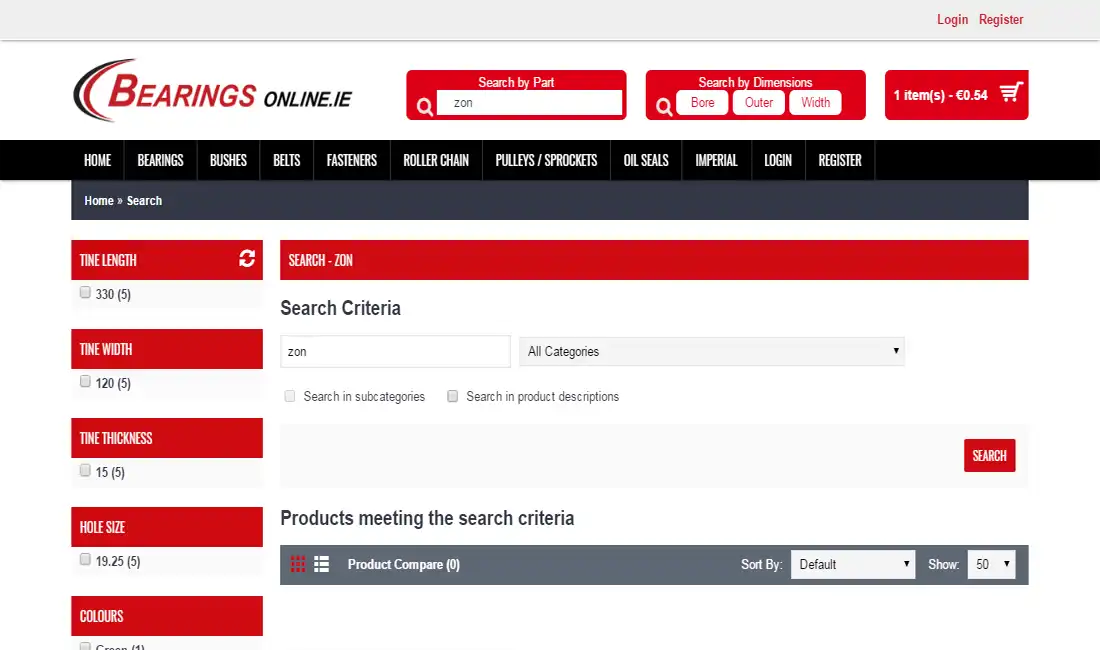
Task: Open the shopping cart icon
Action: [1011, 92]
